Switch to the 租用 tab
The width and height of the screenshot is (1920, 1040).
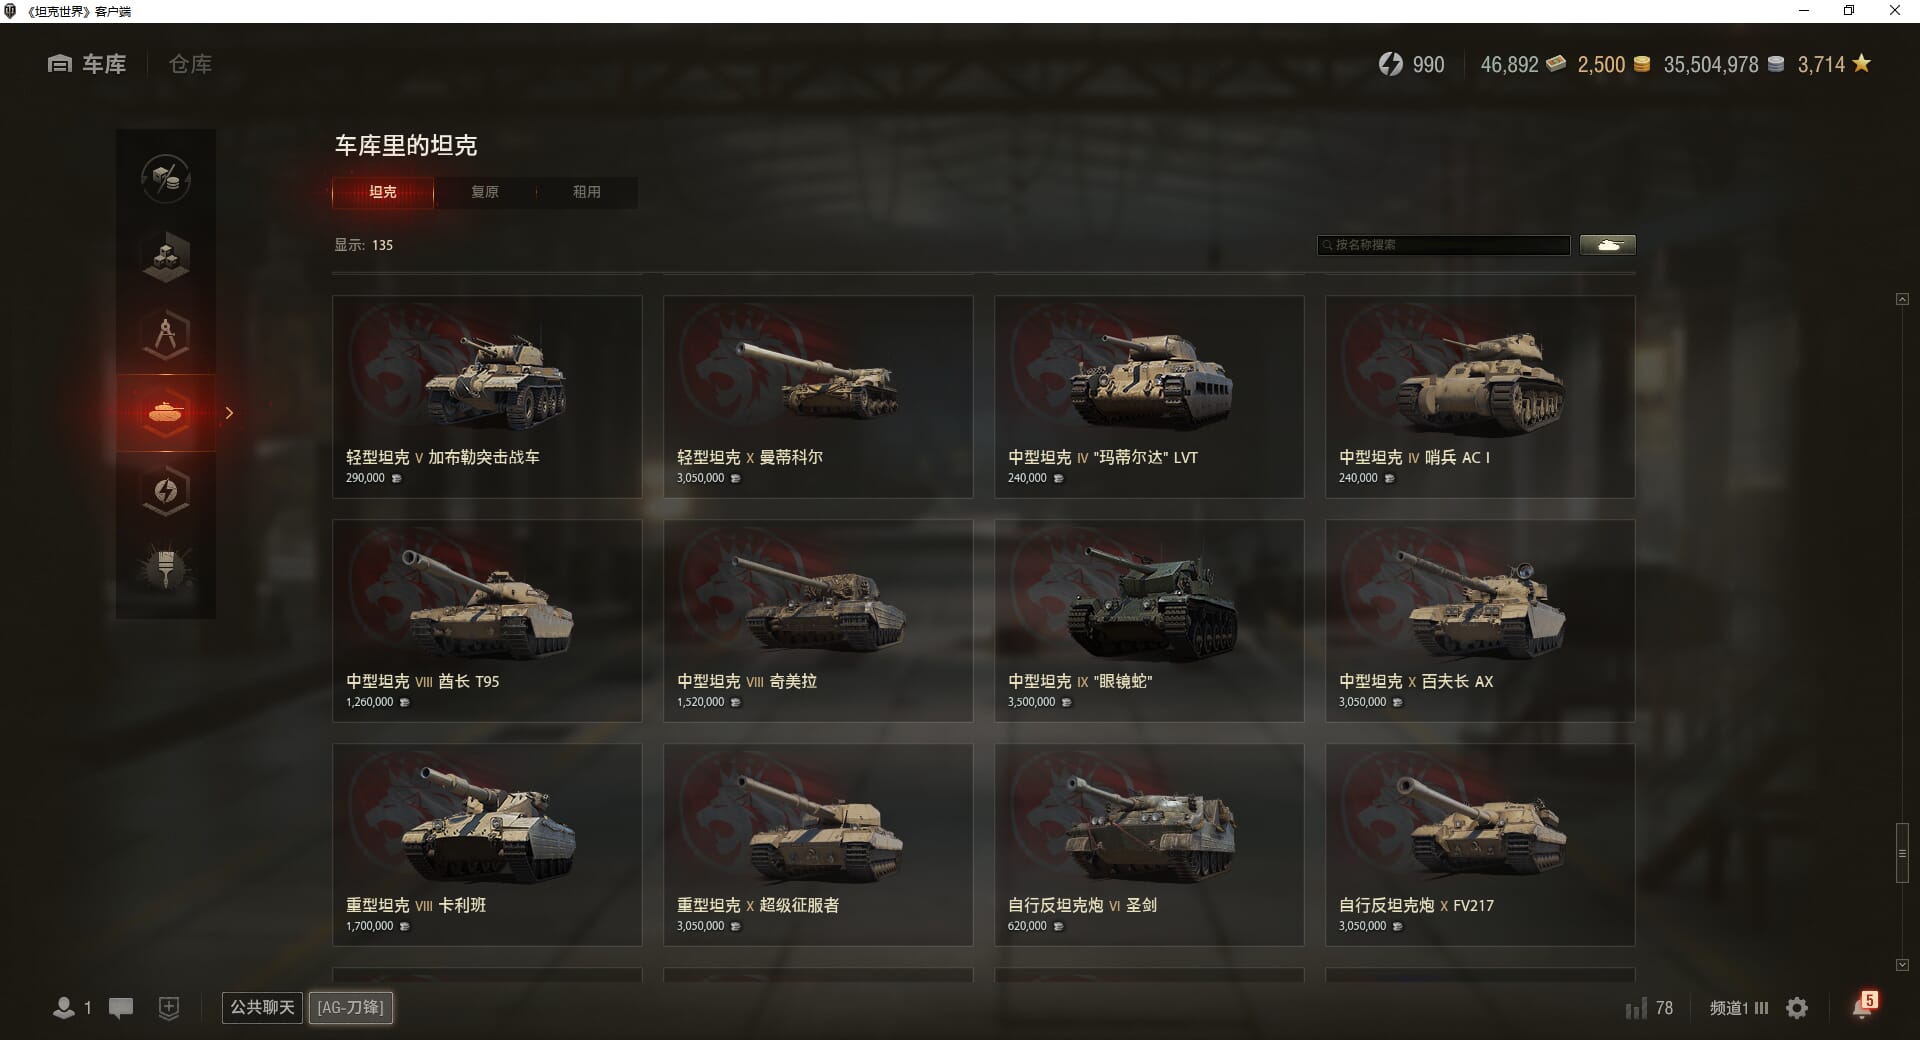pos(587,192)
